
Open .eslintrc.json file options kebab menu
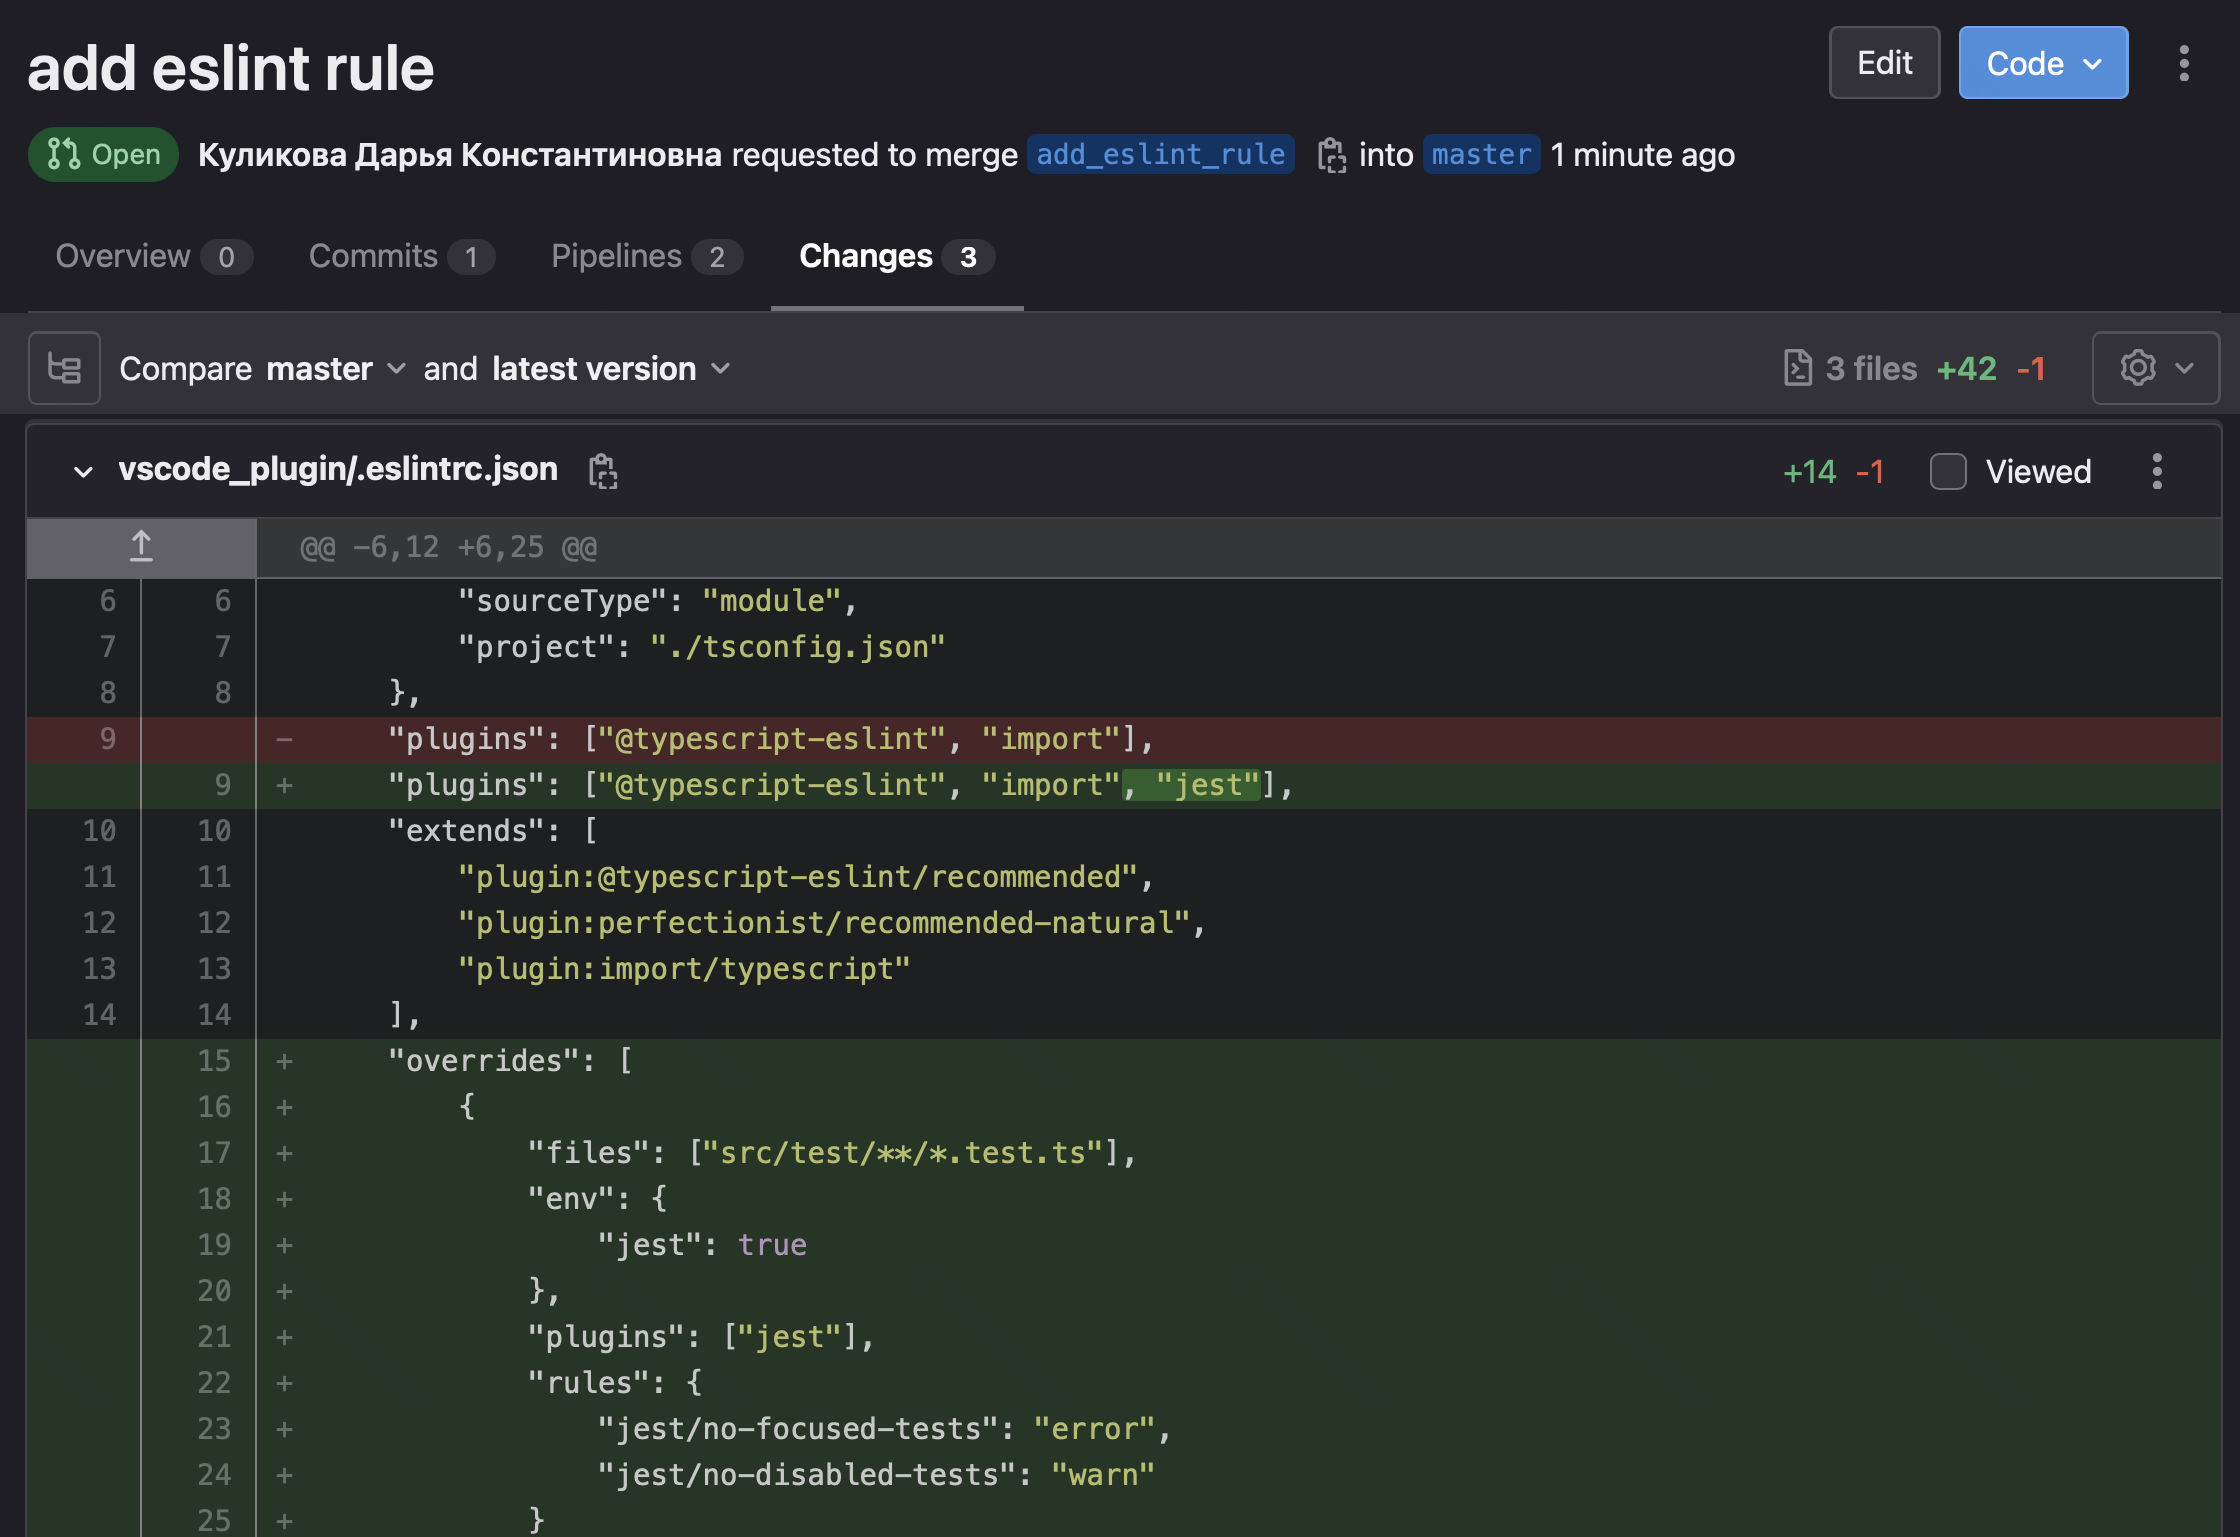click(2157, 471)
